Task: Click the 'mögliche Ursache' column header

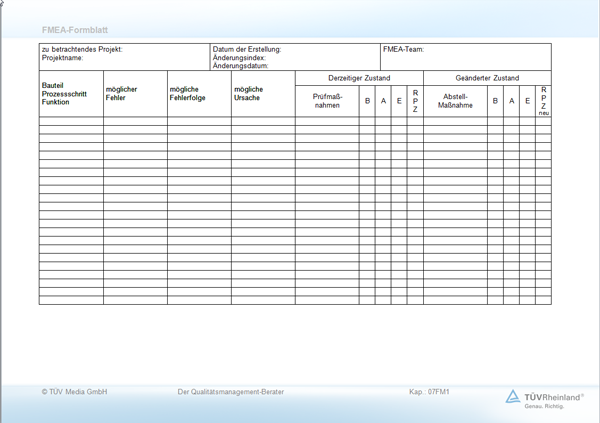Action: point(249,93)
